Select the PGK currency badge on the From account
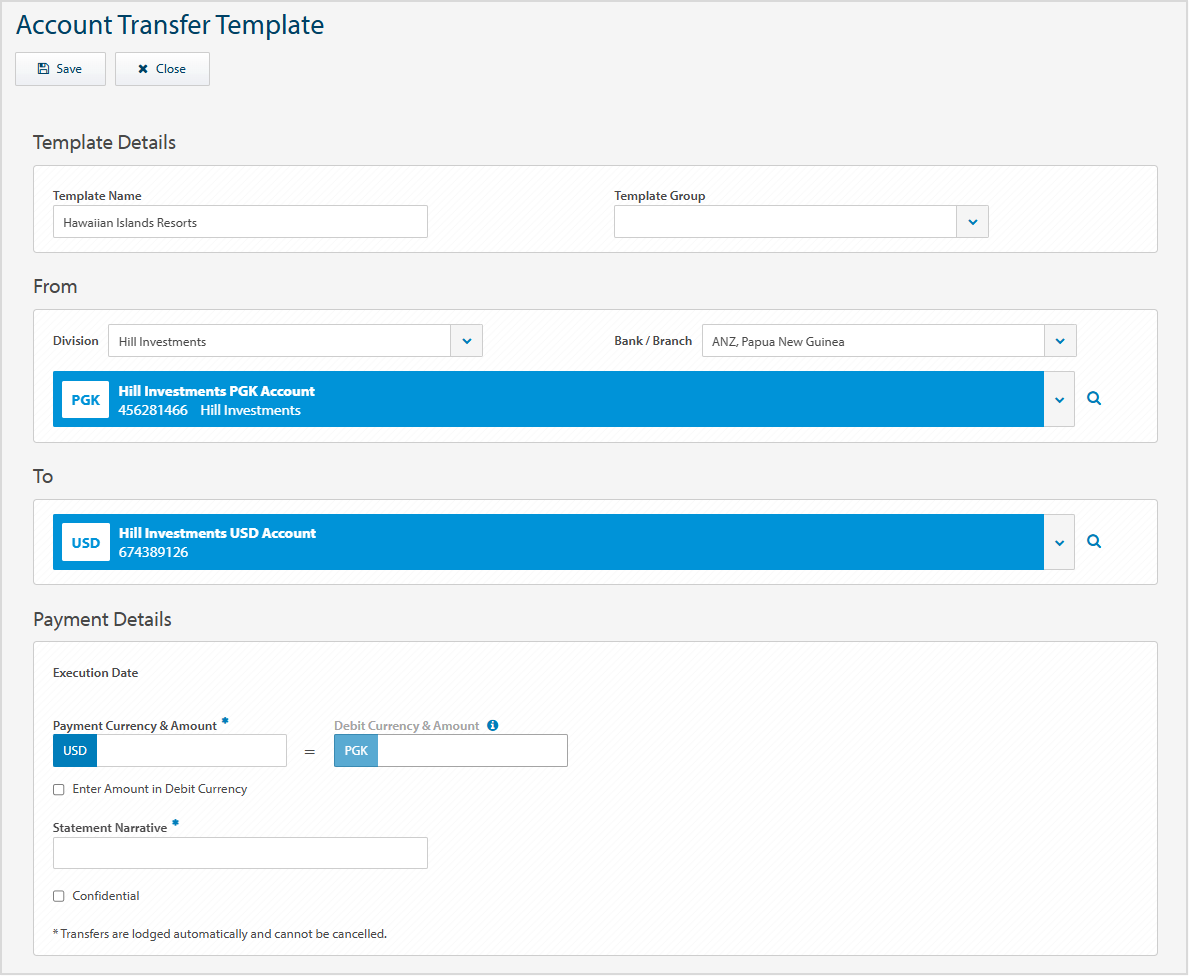Image resolution: width=1190 pixels, height=977 pixels. (x=85, y=399)
